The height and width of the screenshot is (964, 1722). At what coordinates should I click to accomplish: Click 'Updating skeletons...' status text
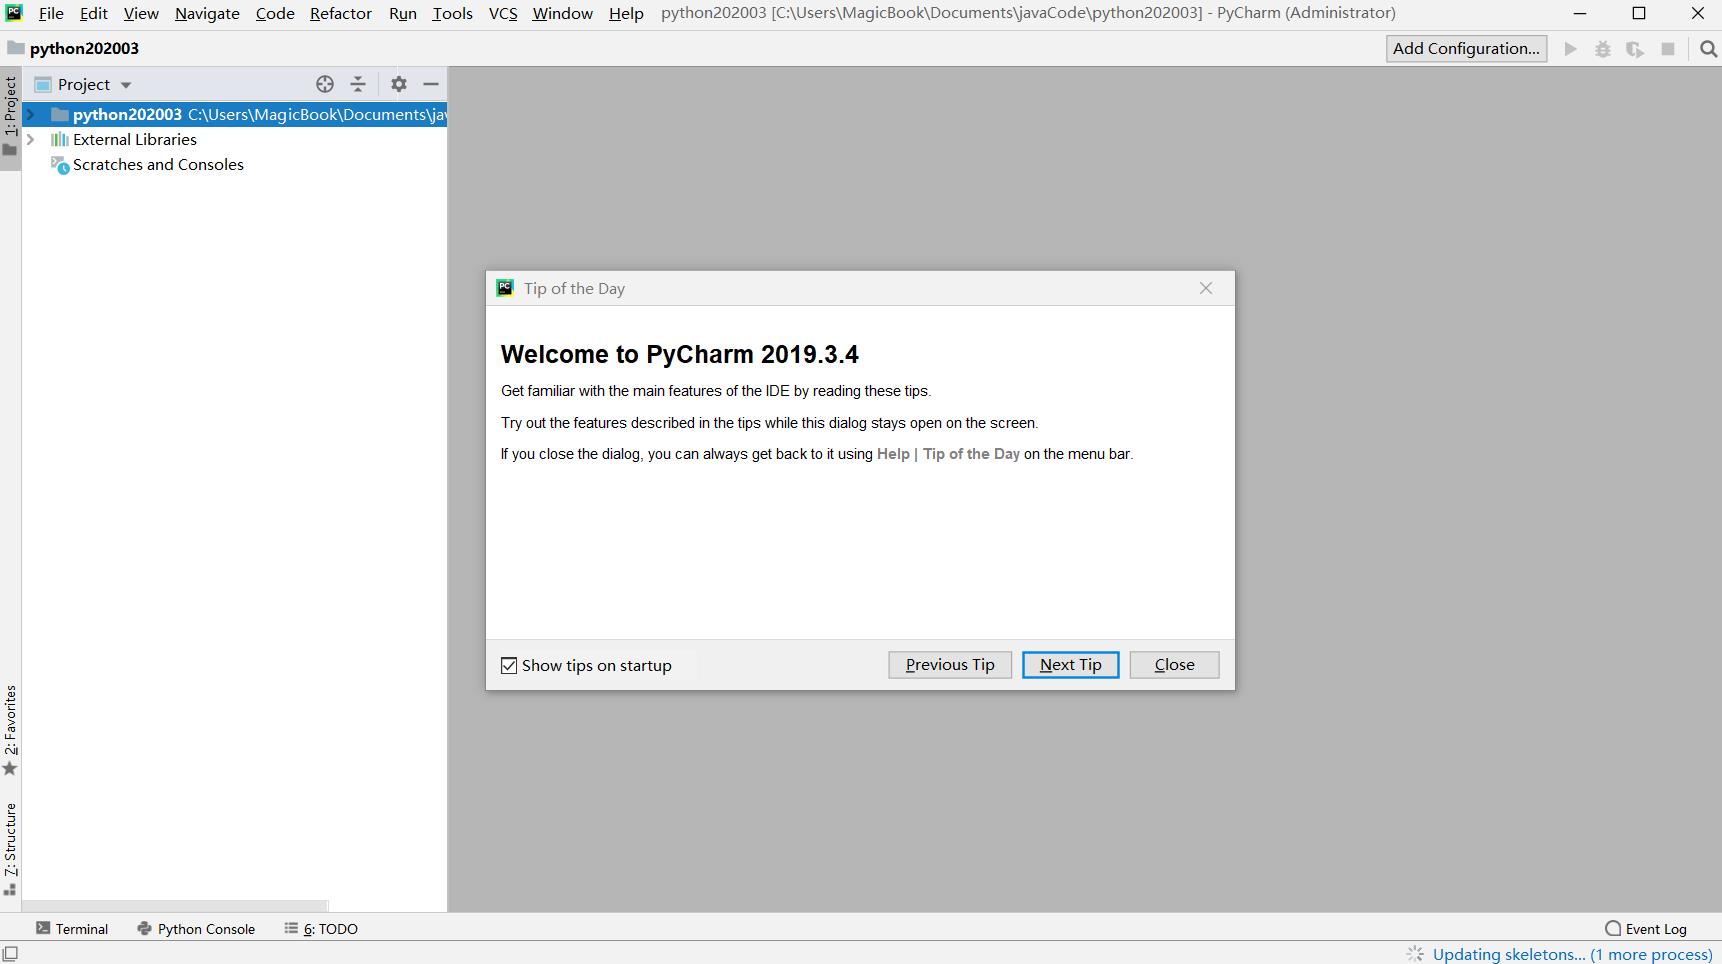[1573, 954]
